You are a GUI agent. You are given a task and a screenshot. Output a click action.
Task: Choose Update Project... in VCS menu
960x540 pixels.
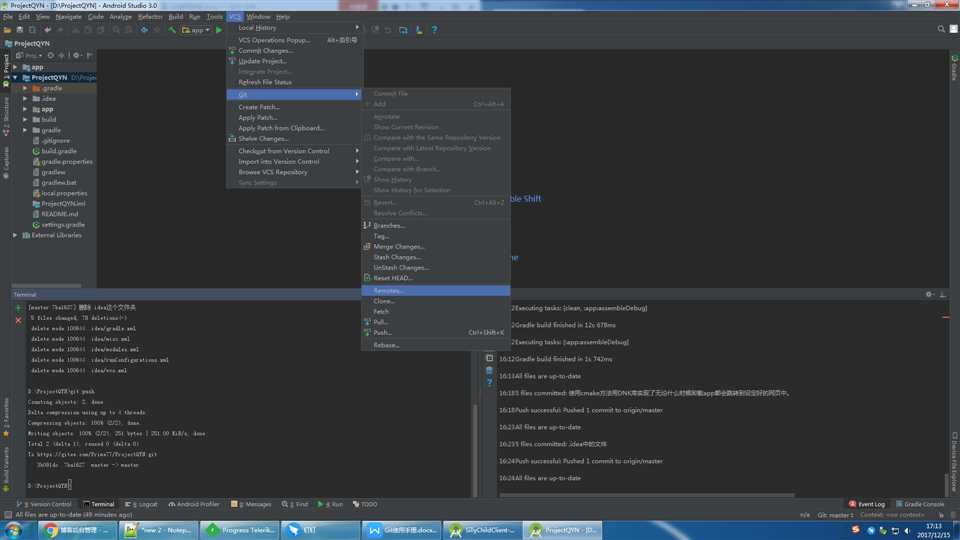click(294, 61)
